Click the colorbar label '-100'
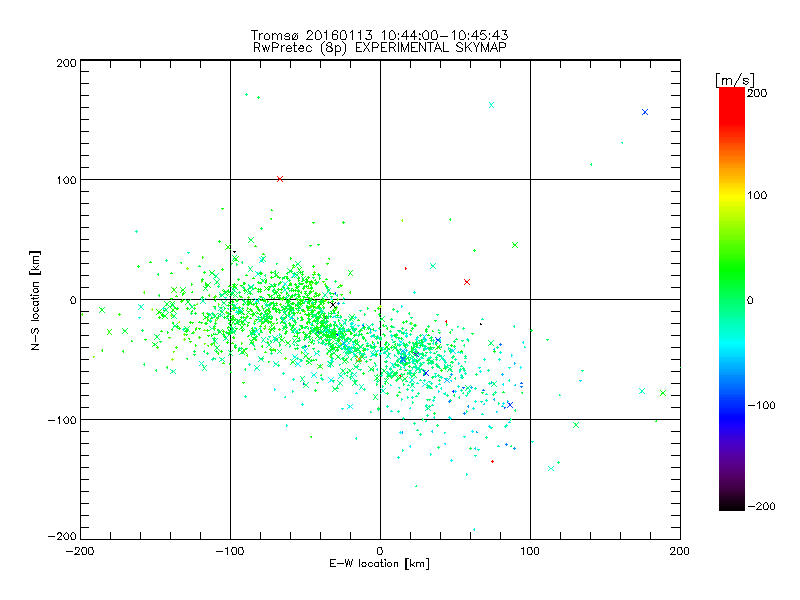800x600 pixels. (x=761, y=405)
